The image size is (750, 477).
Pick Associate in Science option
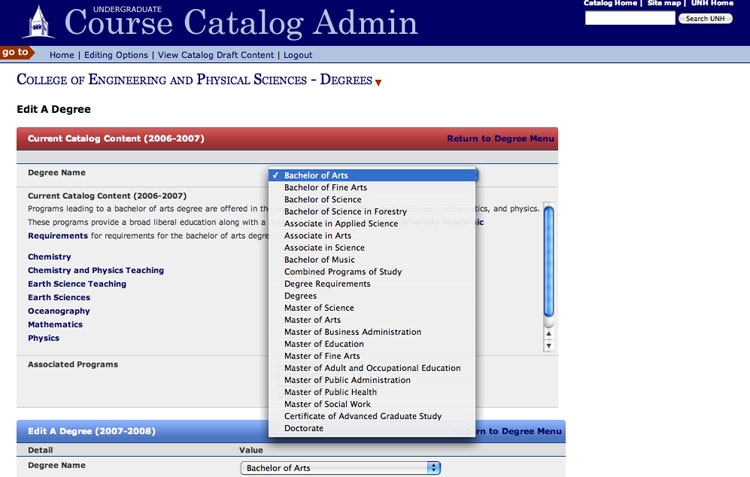click(x=373, y=247)
